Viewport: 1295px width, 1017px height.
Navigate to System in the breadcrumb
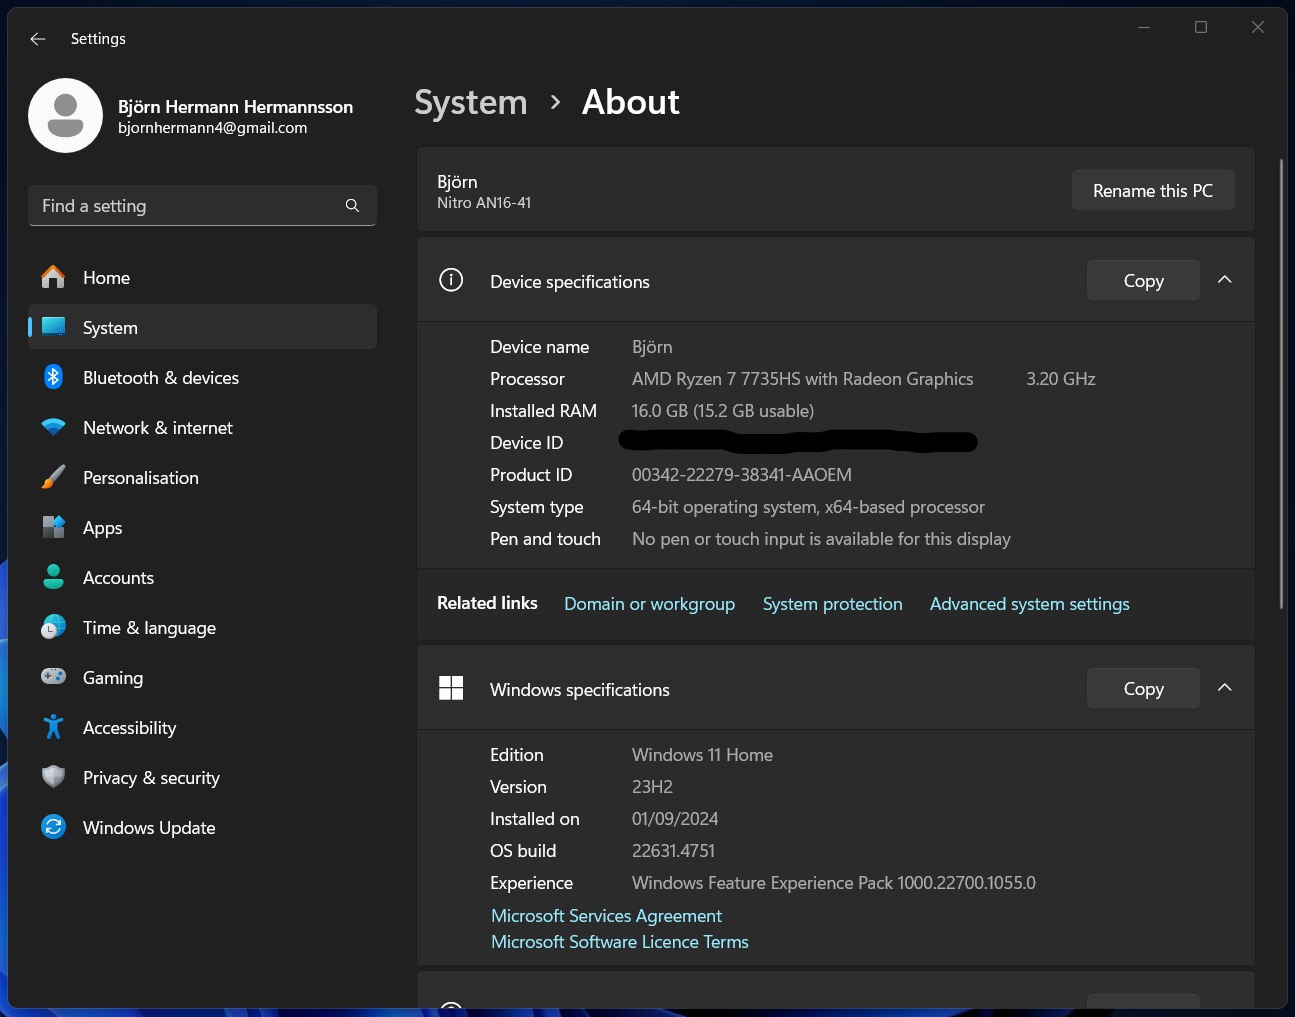click(x=470, y=102)
